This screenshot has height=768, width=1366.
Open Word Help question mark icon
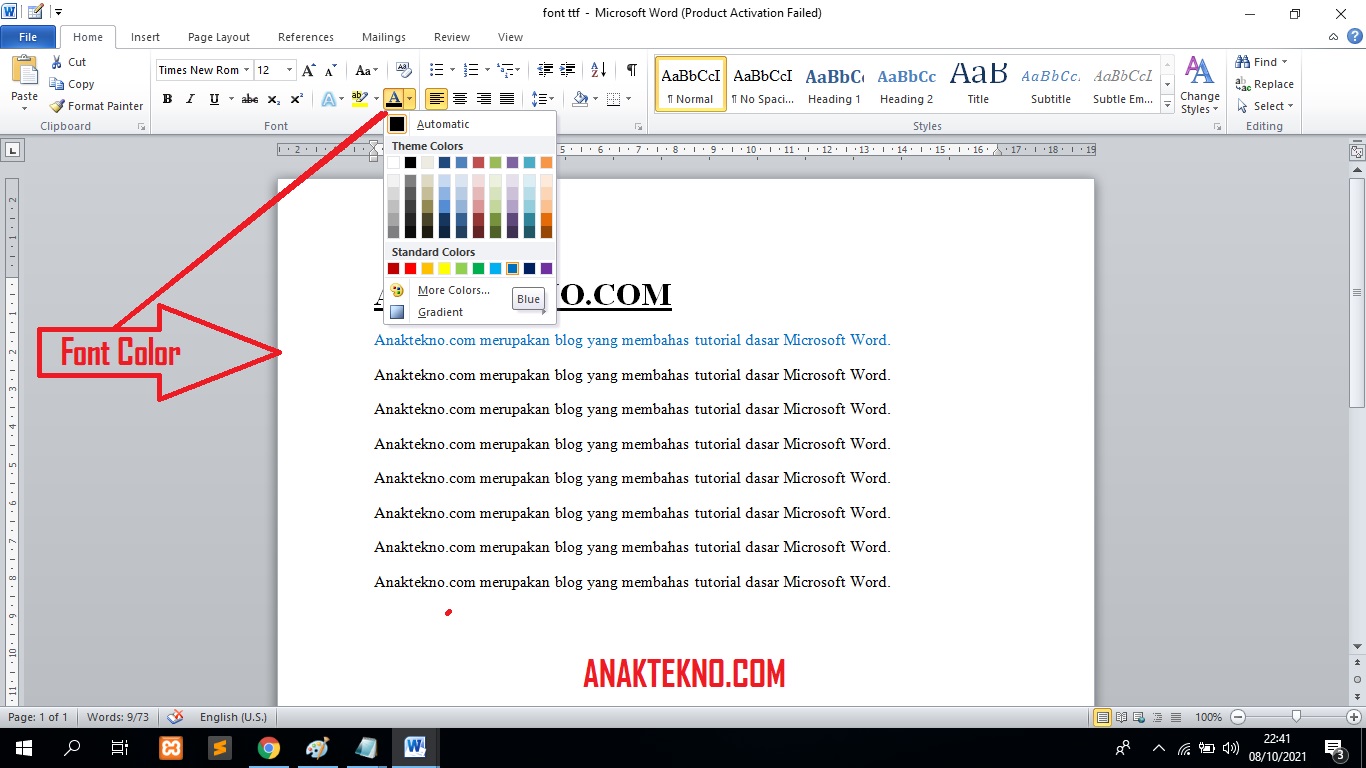(x=1354, y=37)
